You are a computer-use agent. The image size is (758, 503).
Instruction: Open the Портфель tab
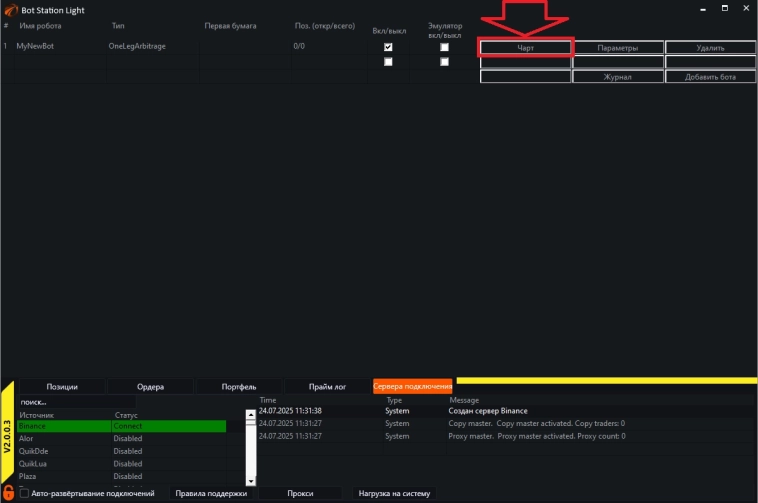[239, 386]
